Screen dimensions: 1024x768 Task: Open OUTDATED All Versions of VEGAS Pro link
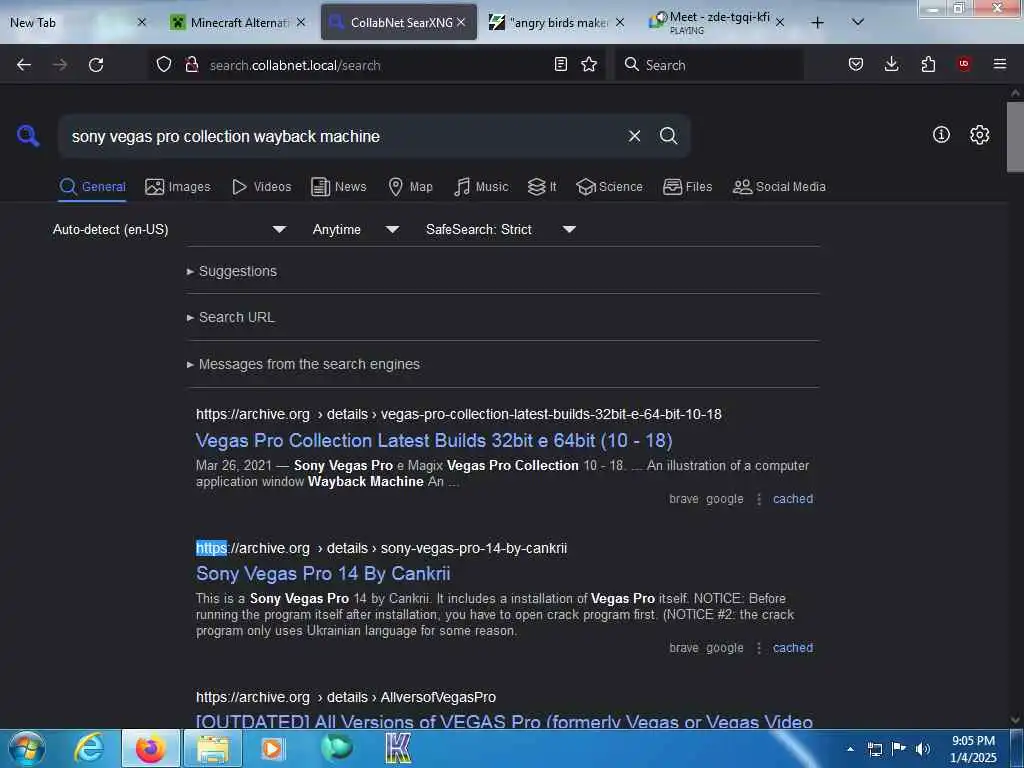504,721
